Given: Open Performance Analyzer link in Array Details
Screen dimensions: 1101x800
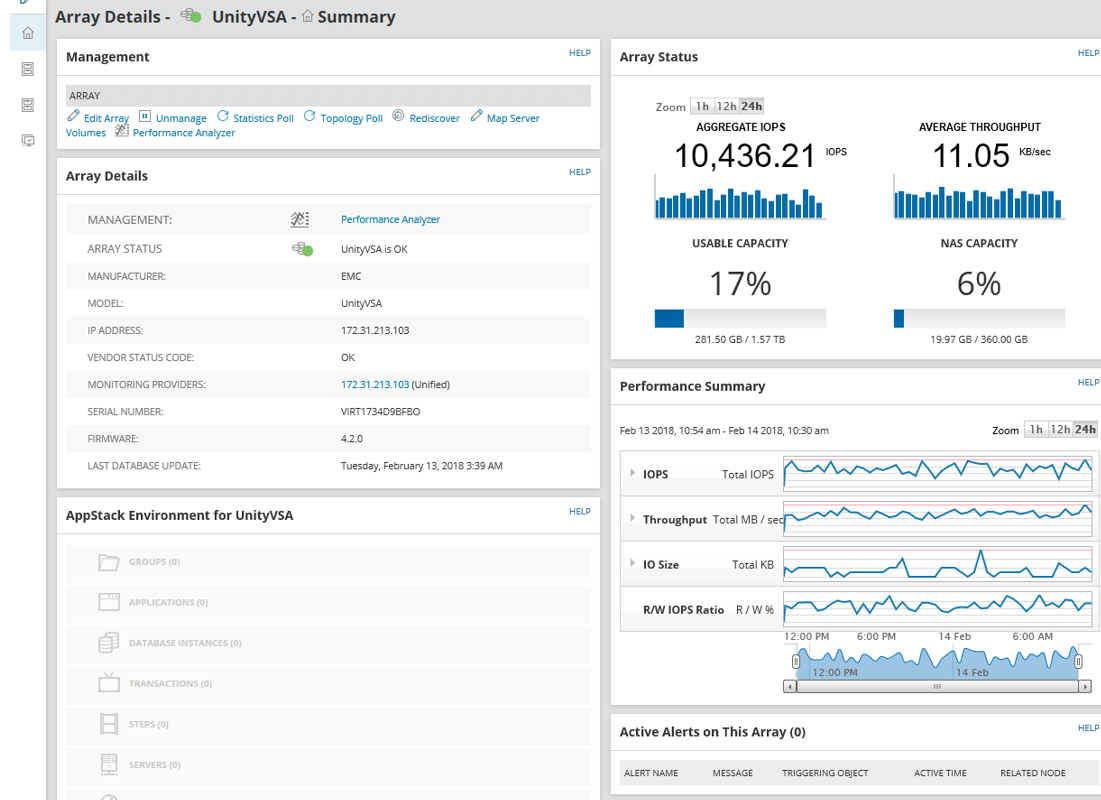Looking at the screenshot, I should (x=390, y=220).
